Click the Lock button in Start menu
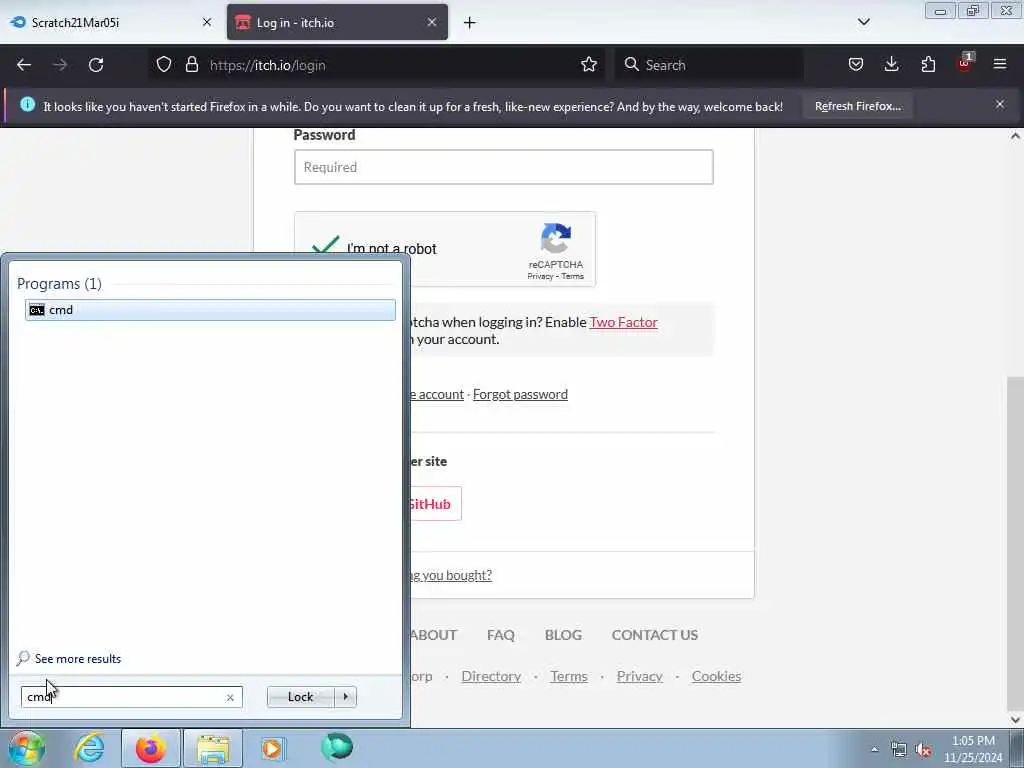Screen dimensions: 1024x768 tap(300, 697)
